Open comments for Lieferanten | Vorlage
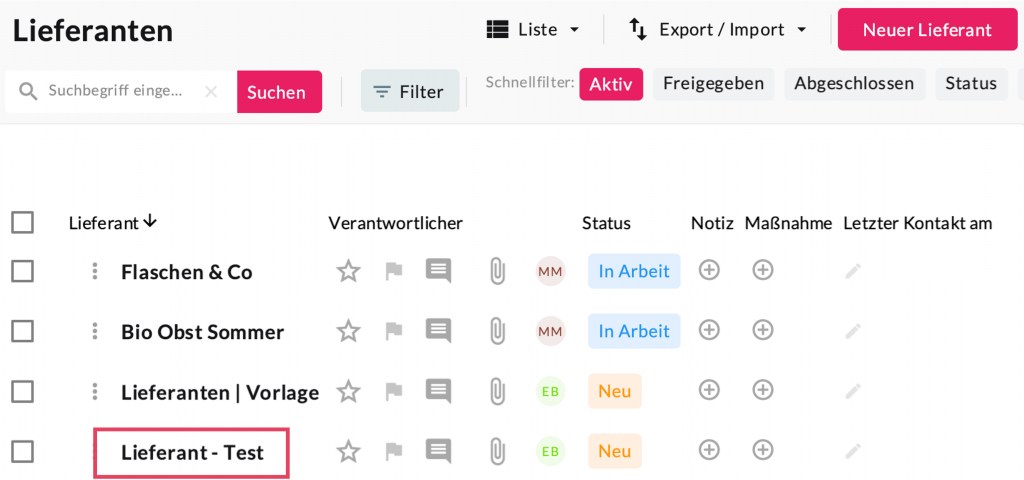The height and width of the screenshot is (480, 1024). point(438,391)
